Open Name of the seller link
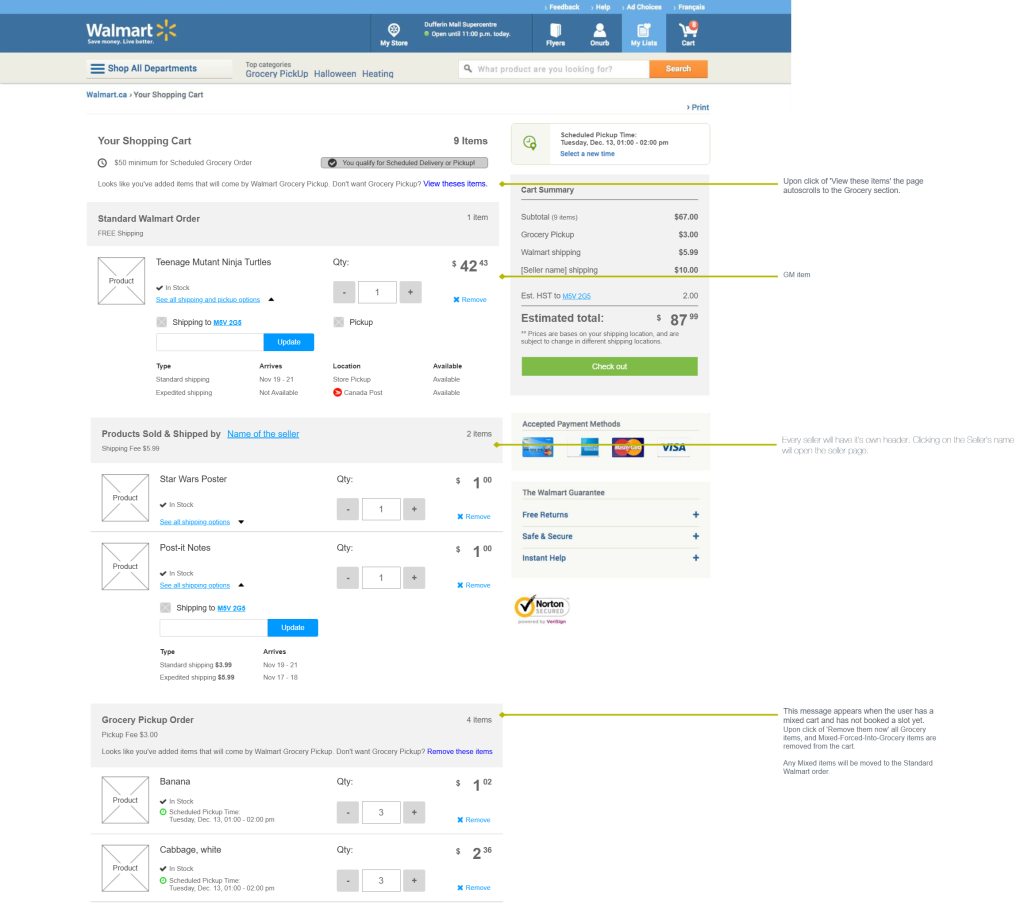Screen dimensions: 1024x905 pos(263,434)
